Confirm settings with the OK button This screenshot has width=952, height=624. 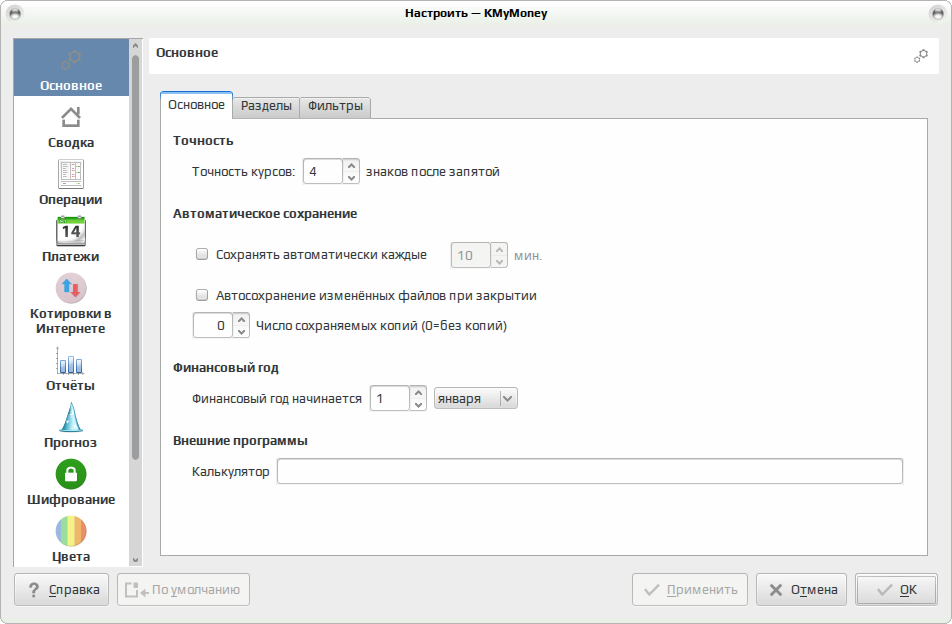pyautogui.click(x=896, y=589)
